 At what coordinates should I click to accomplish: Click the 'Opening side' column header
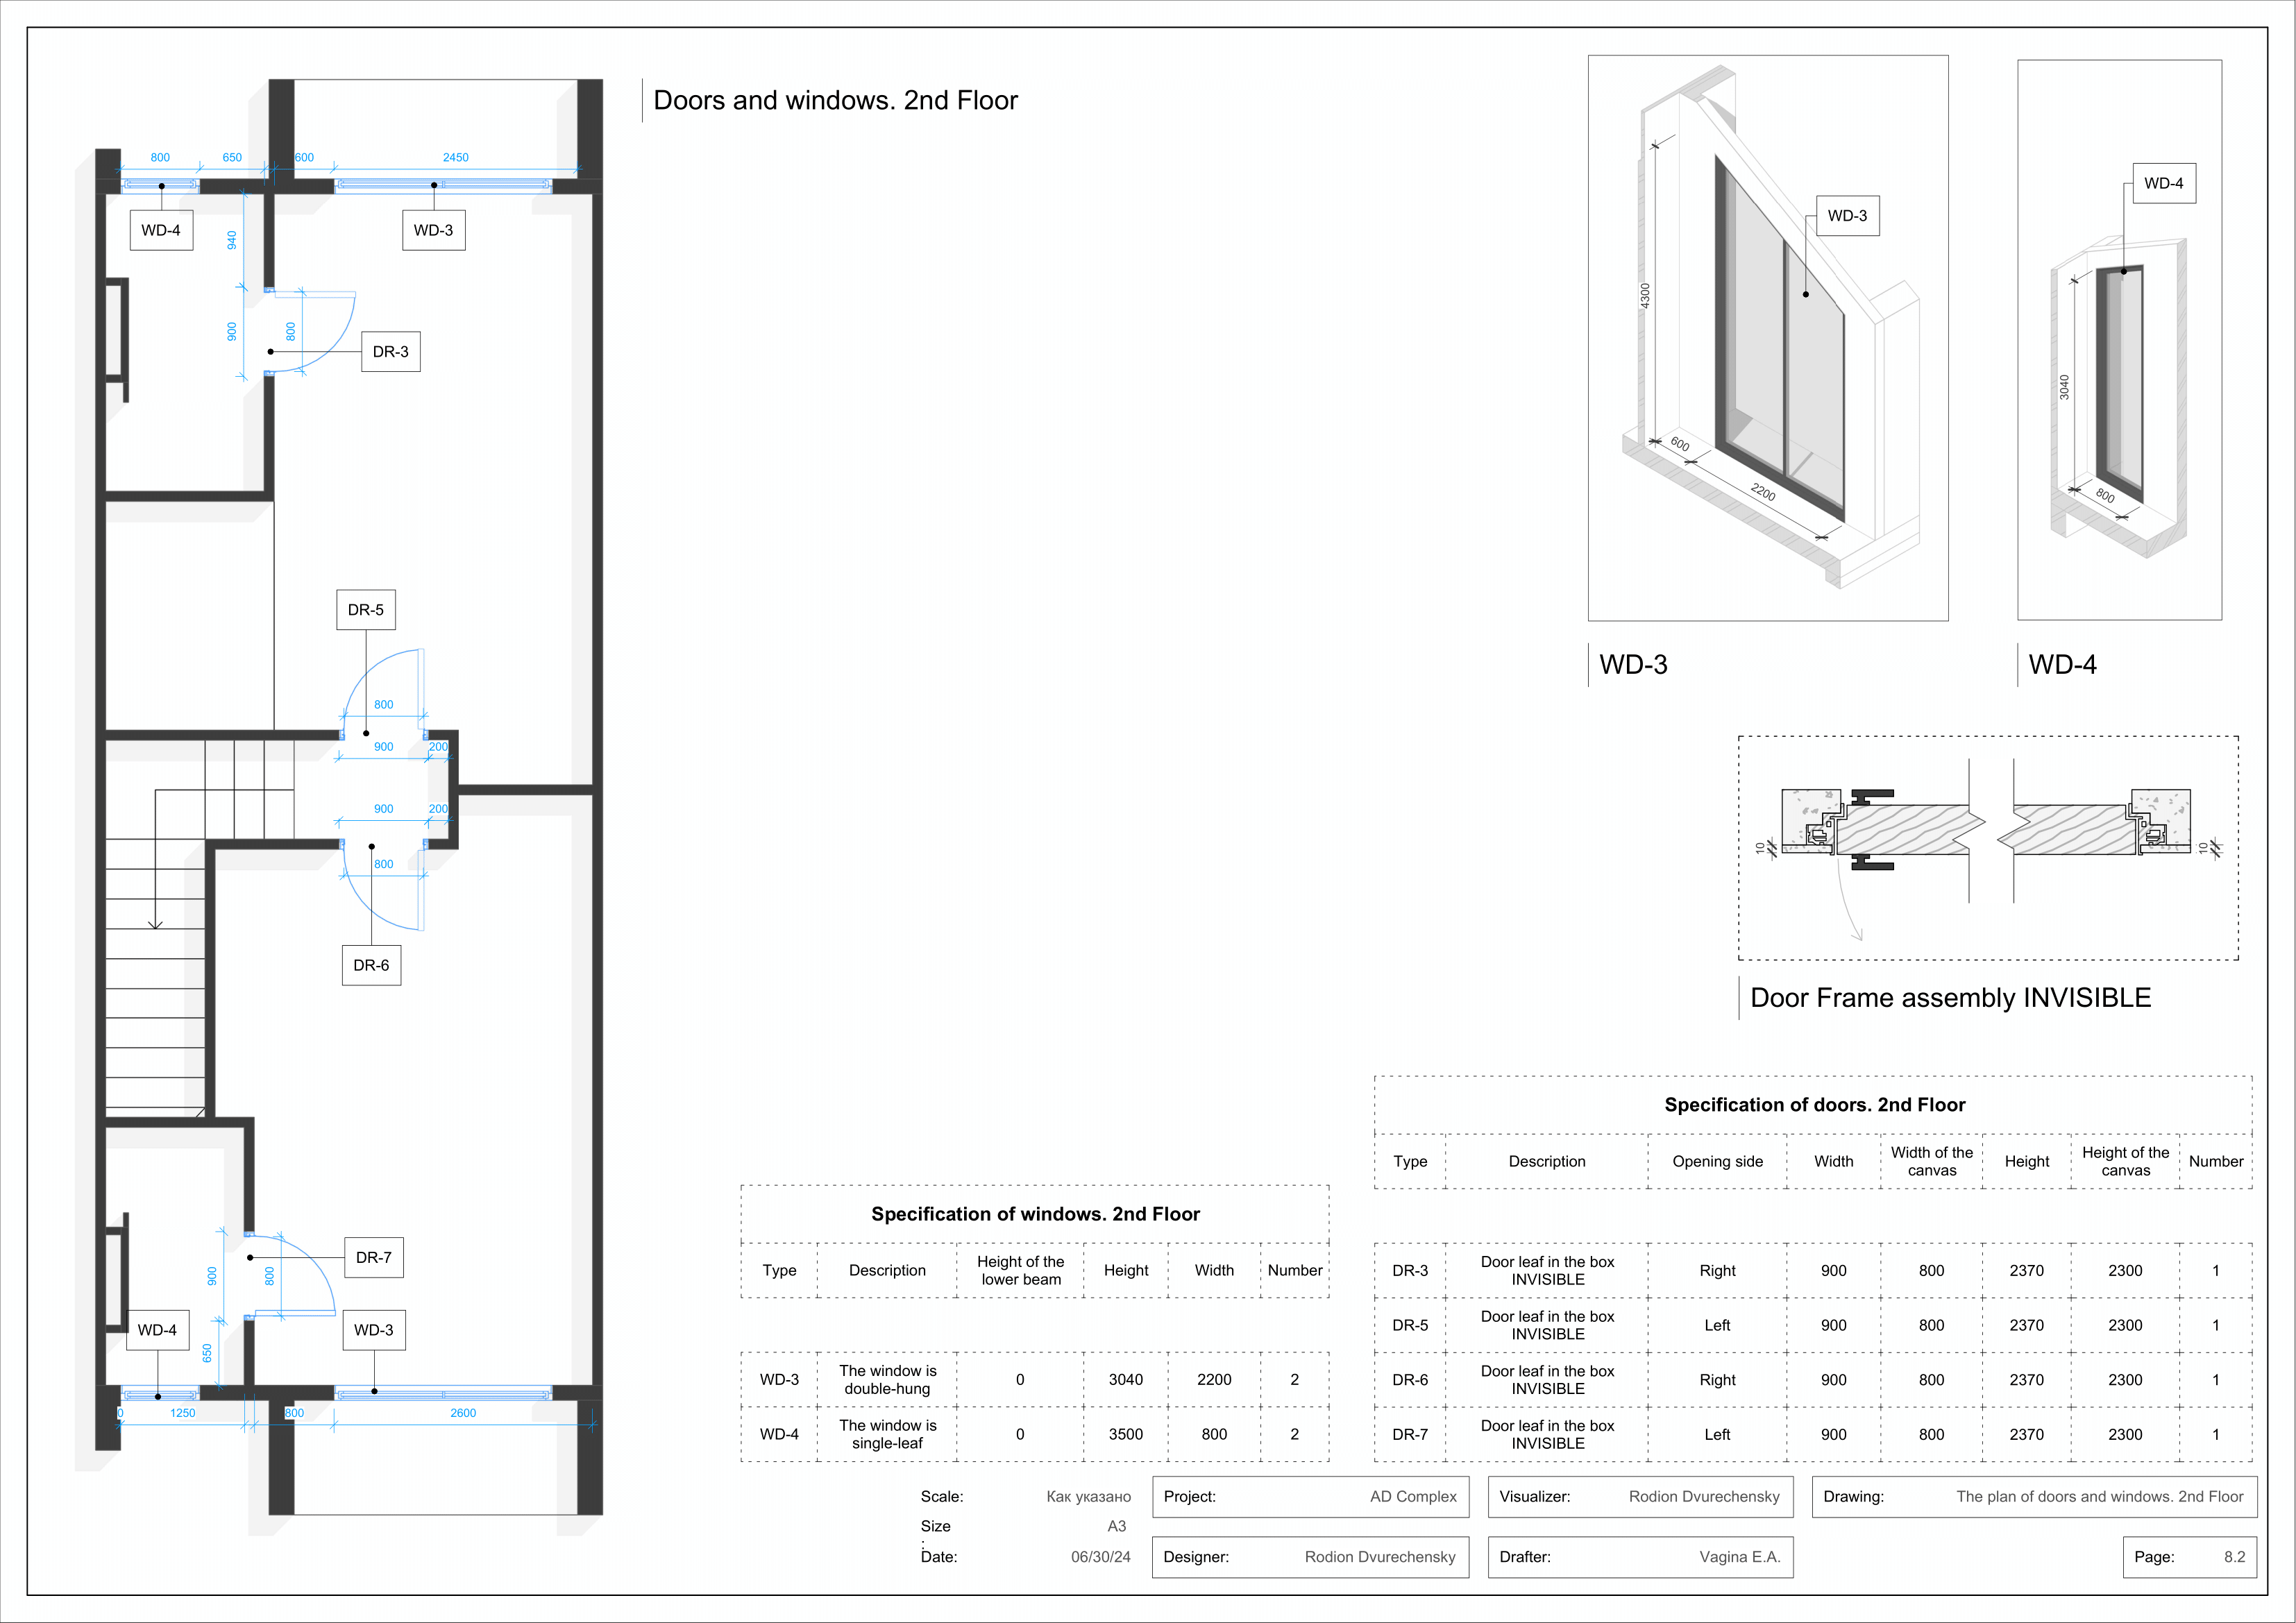pyautogui.click(x=1717, y=1162)
